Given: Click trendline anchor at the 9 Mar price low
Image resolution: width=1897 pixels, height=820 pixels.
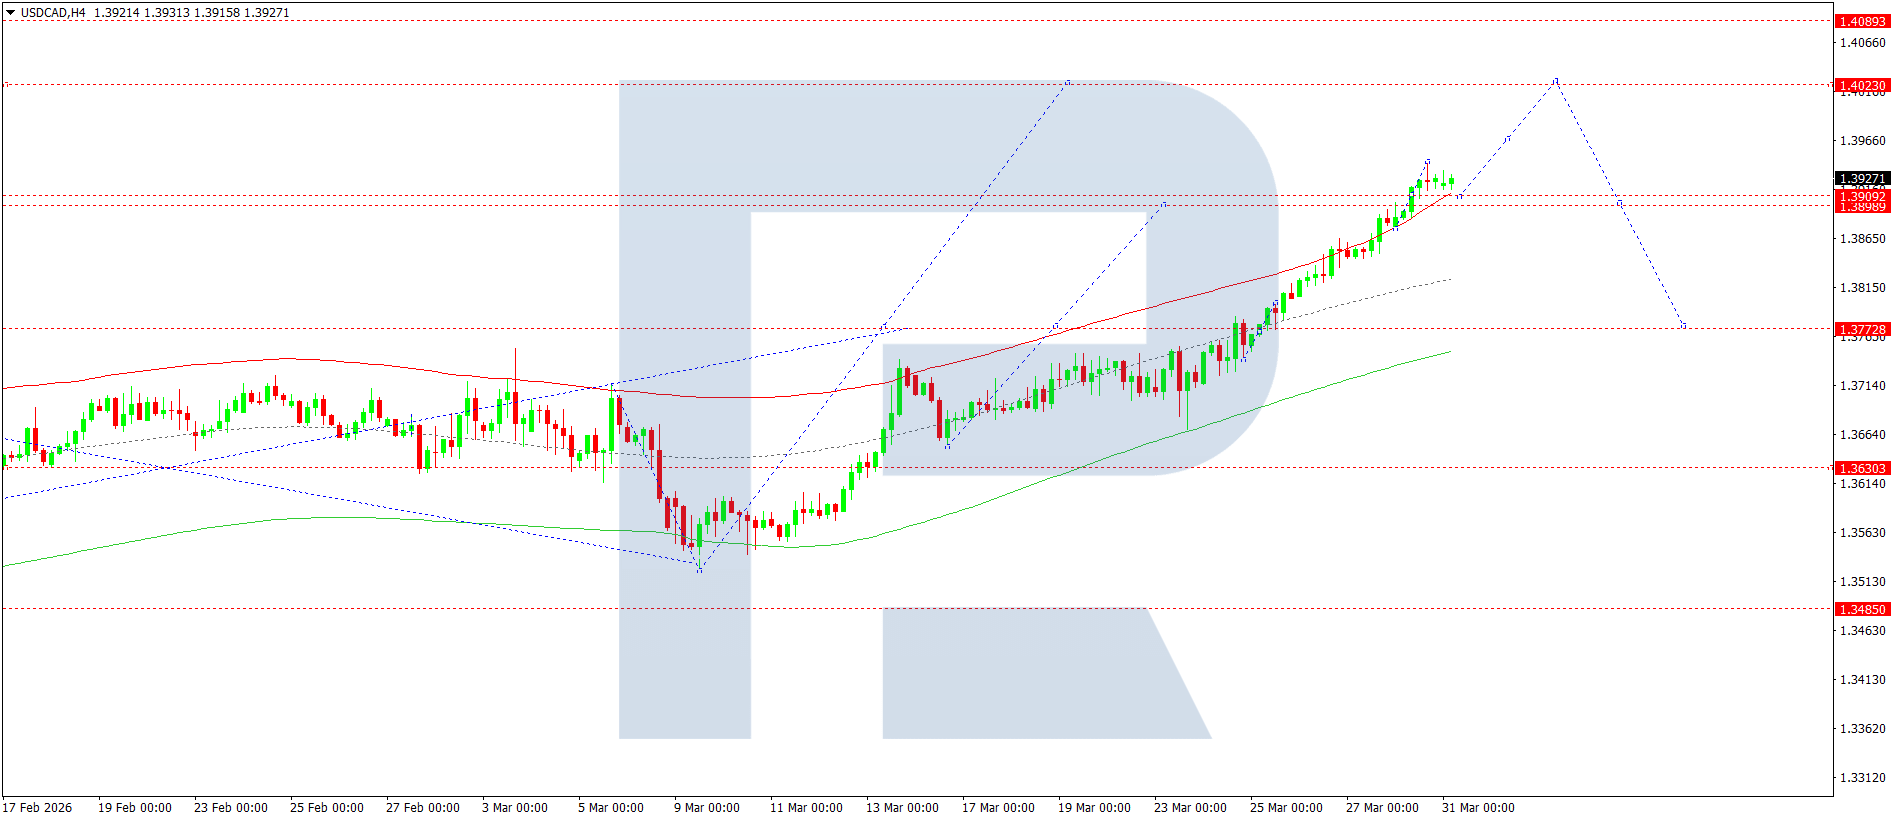Looking at the screenshot, I should [699, 570].
